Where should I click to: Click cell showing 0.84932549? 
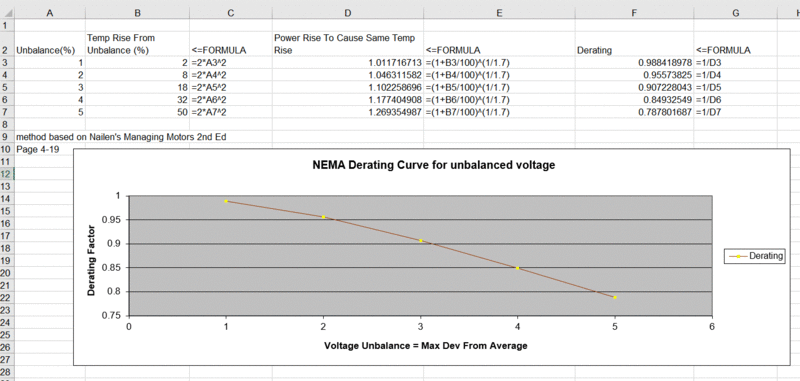(x=634, y=100)
